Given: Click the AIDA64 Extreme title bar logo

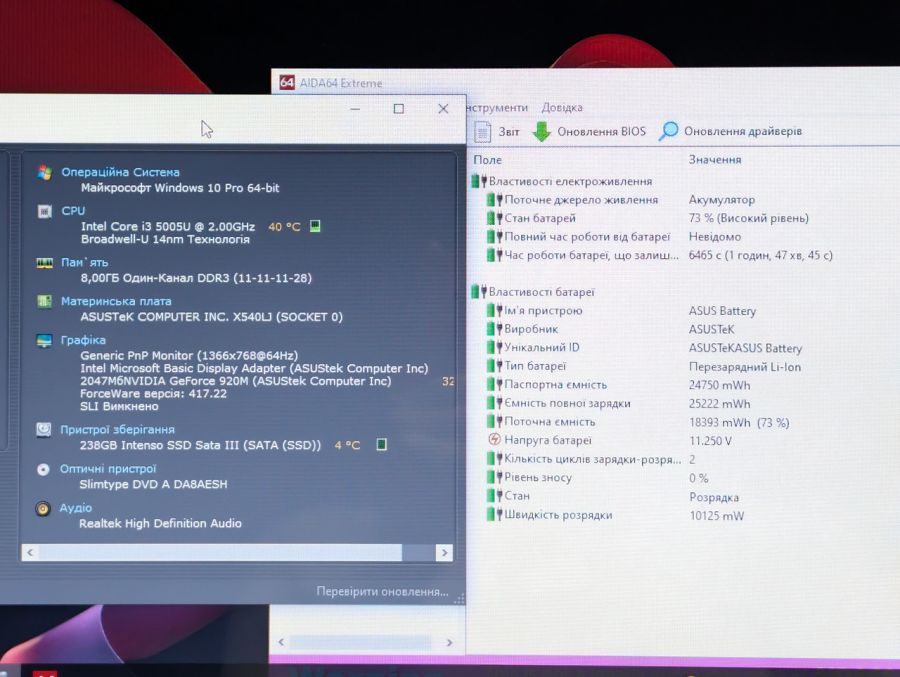Looking at the screenshot, I should 287,83.
